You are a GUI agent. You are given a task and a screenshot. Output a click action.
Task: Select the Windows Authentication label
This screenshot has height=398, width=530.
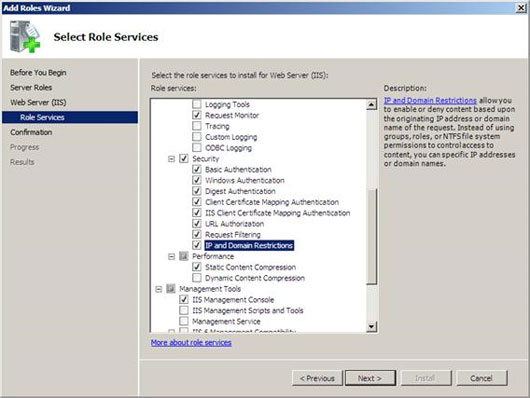point(245,180)
